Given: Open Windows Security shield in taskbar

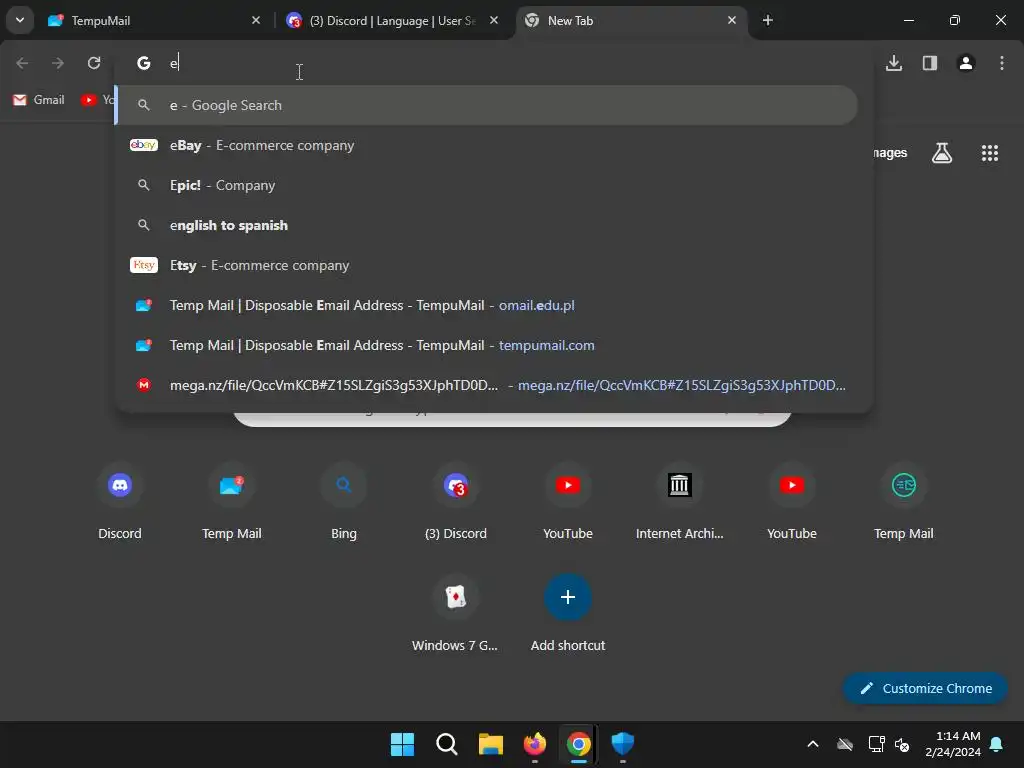Looking at the screenshot, I should tap(622, 744).
